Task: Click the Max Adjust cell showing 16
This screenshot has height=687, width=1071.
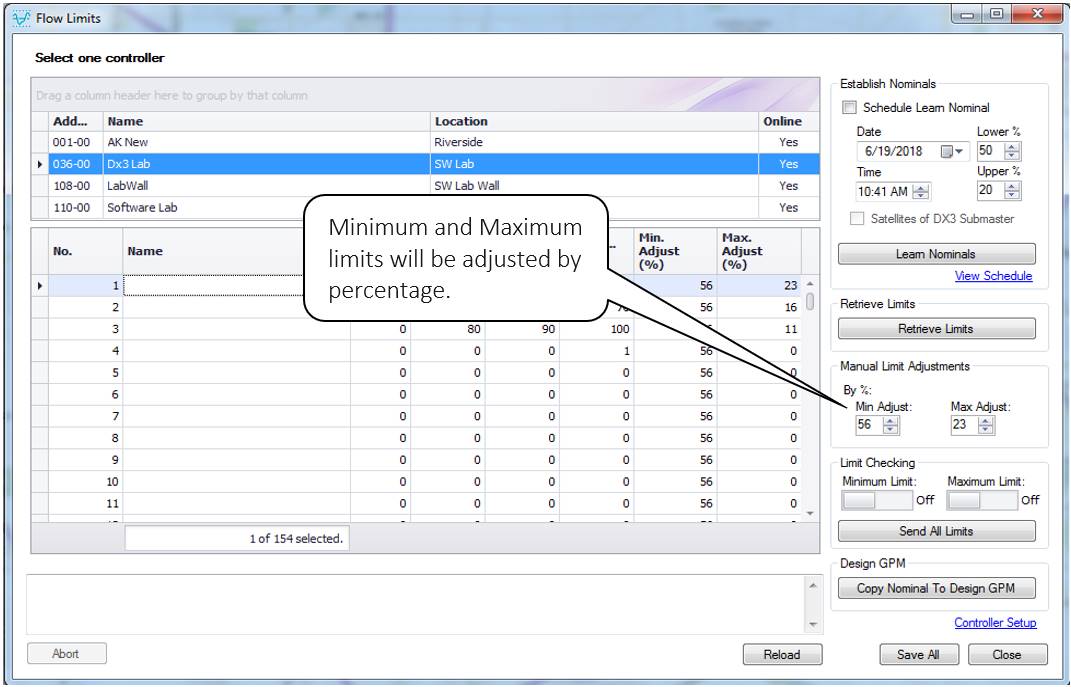Action: [759, 307]
